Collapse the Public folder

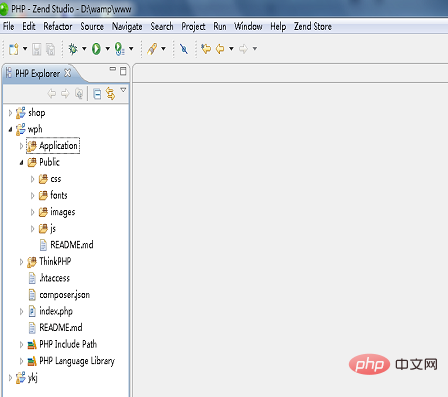click(21, 163)
